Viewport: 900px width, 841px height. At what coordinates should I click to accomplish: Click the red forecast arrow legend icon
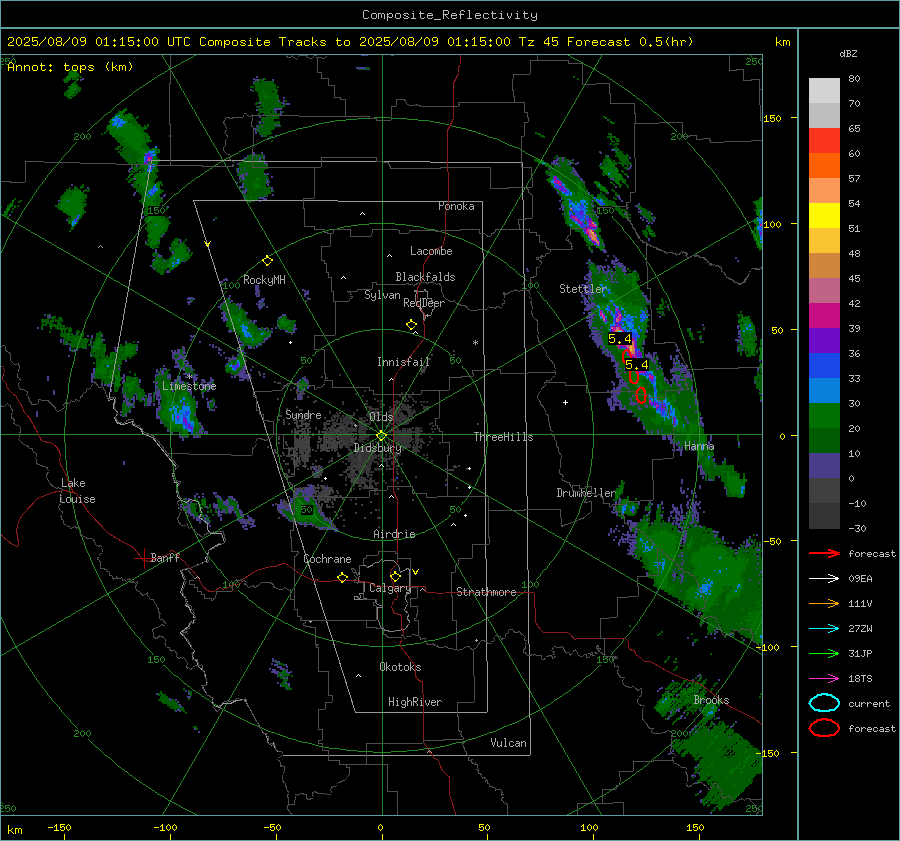coord(824,553)
